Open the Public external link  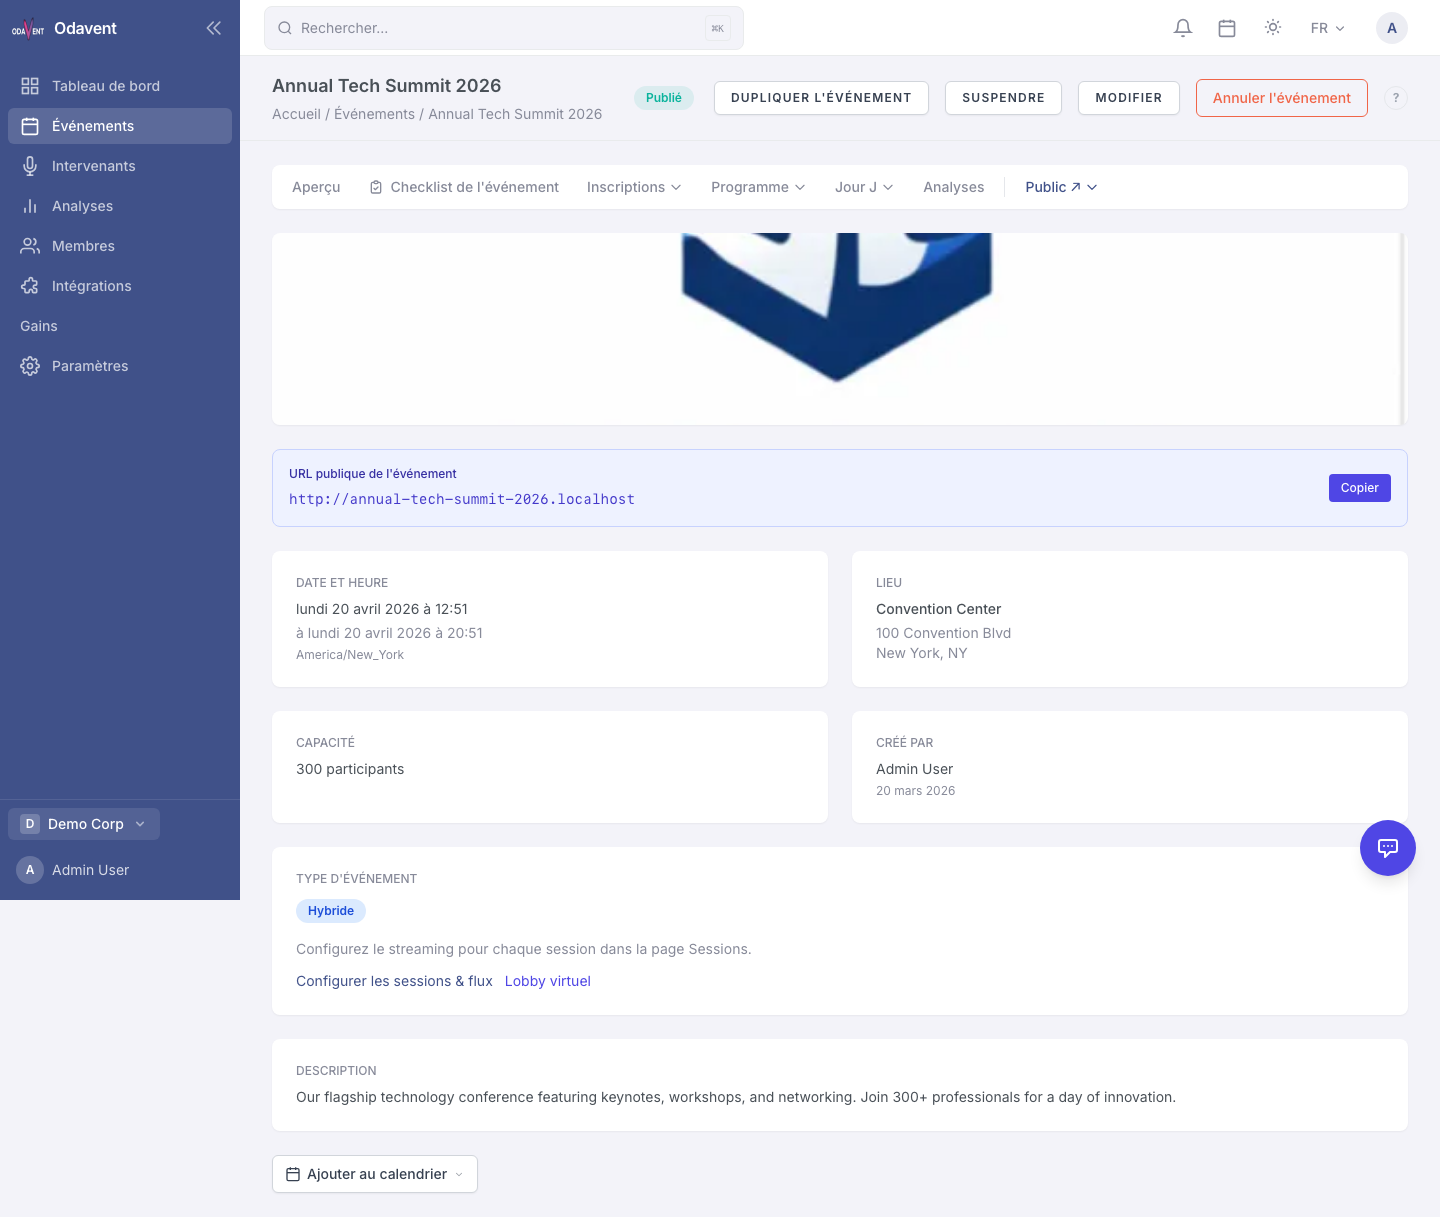pos(1053,187)
